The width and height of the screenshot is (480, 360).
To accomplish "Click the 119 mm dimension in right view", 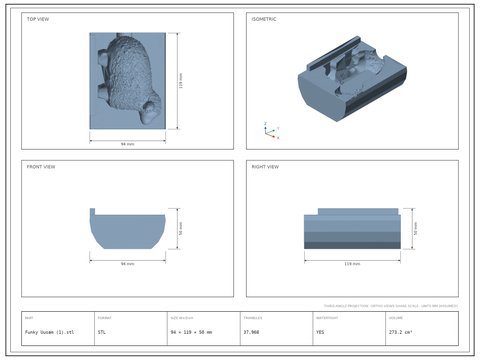I will tap(352, 264).
